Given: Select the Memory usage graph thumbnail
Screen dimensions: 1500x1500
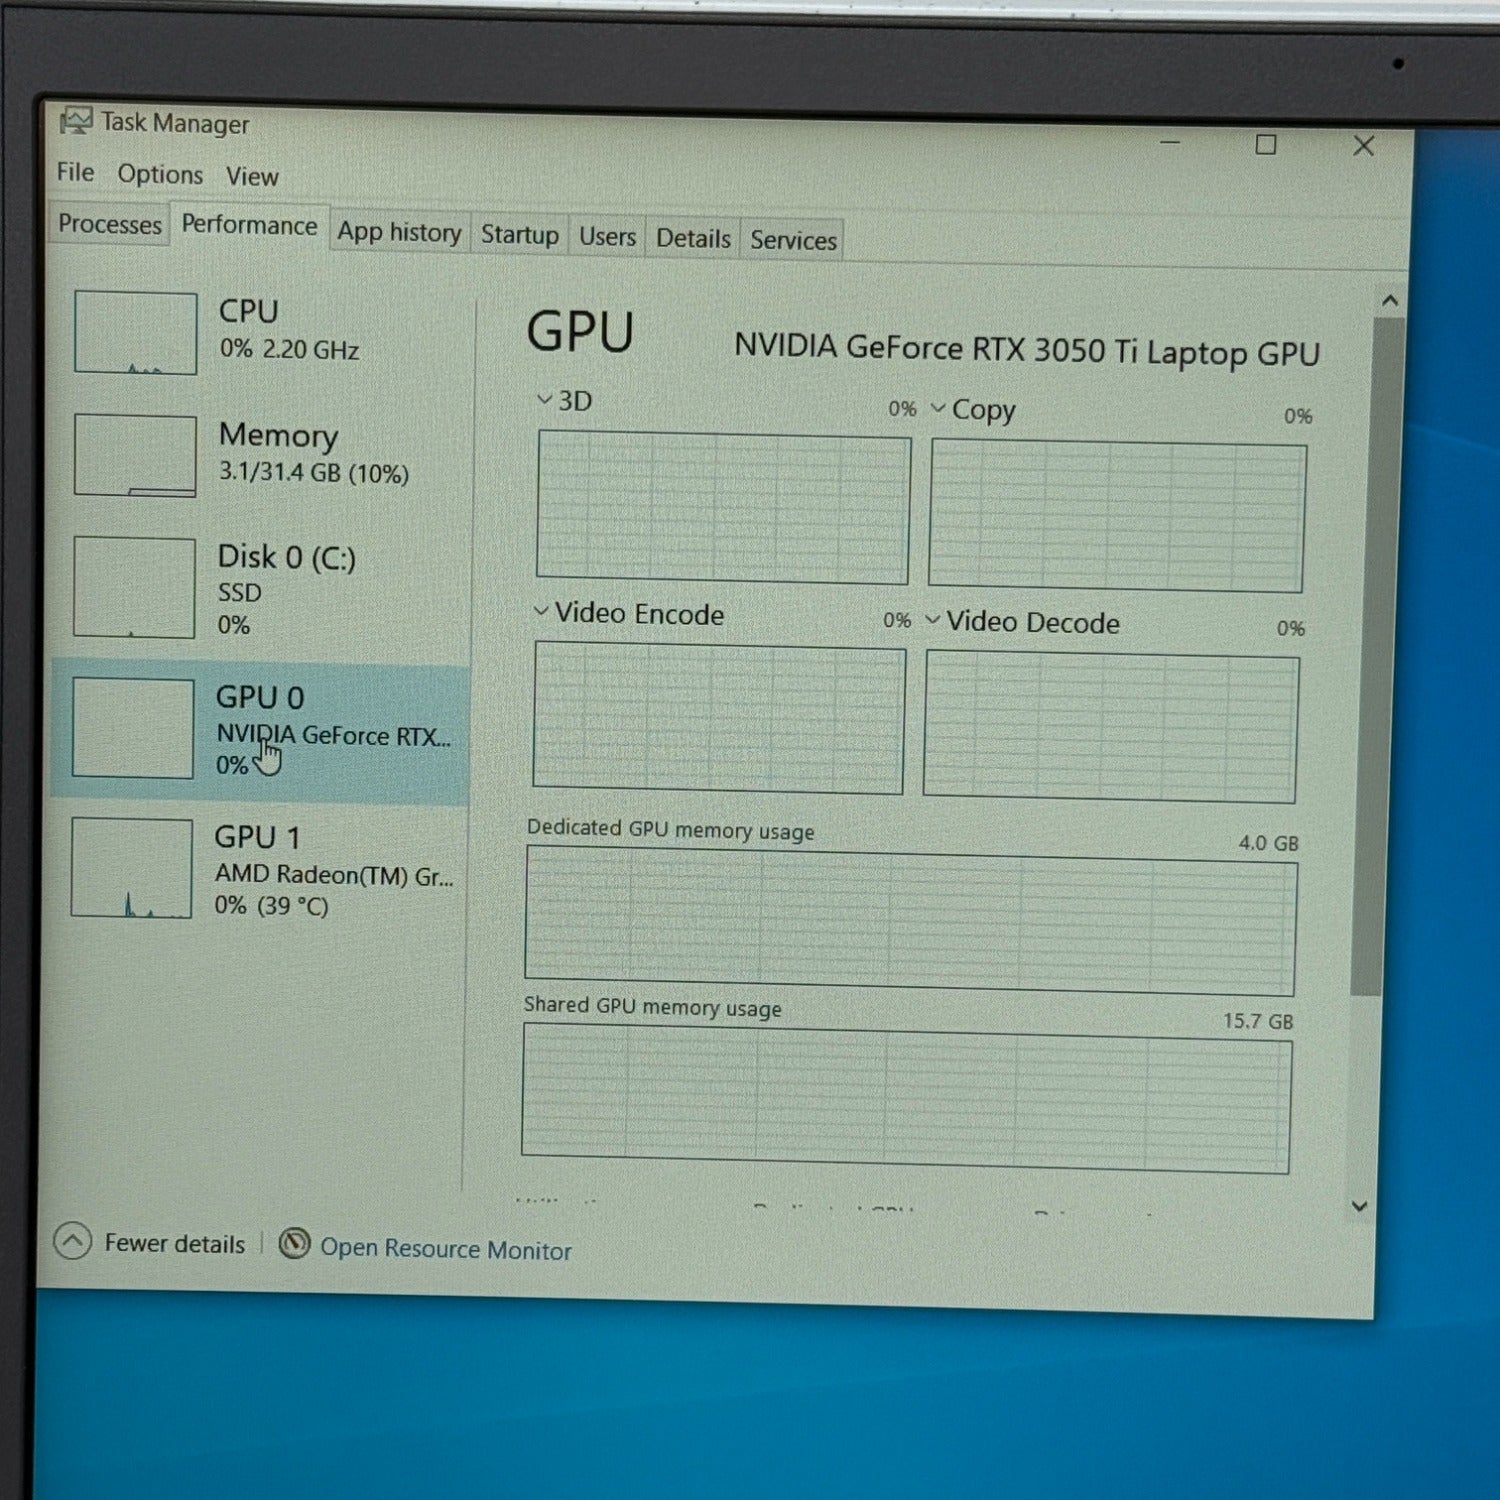Looking at the screenshot, I should click(135, 456).
